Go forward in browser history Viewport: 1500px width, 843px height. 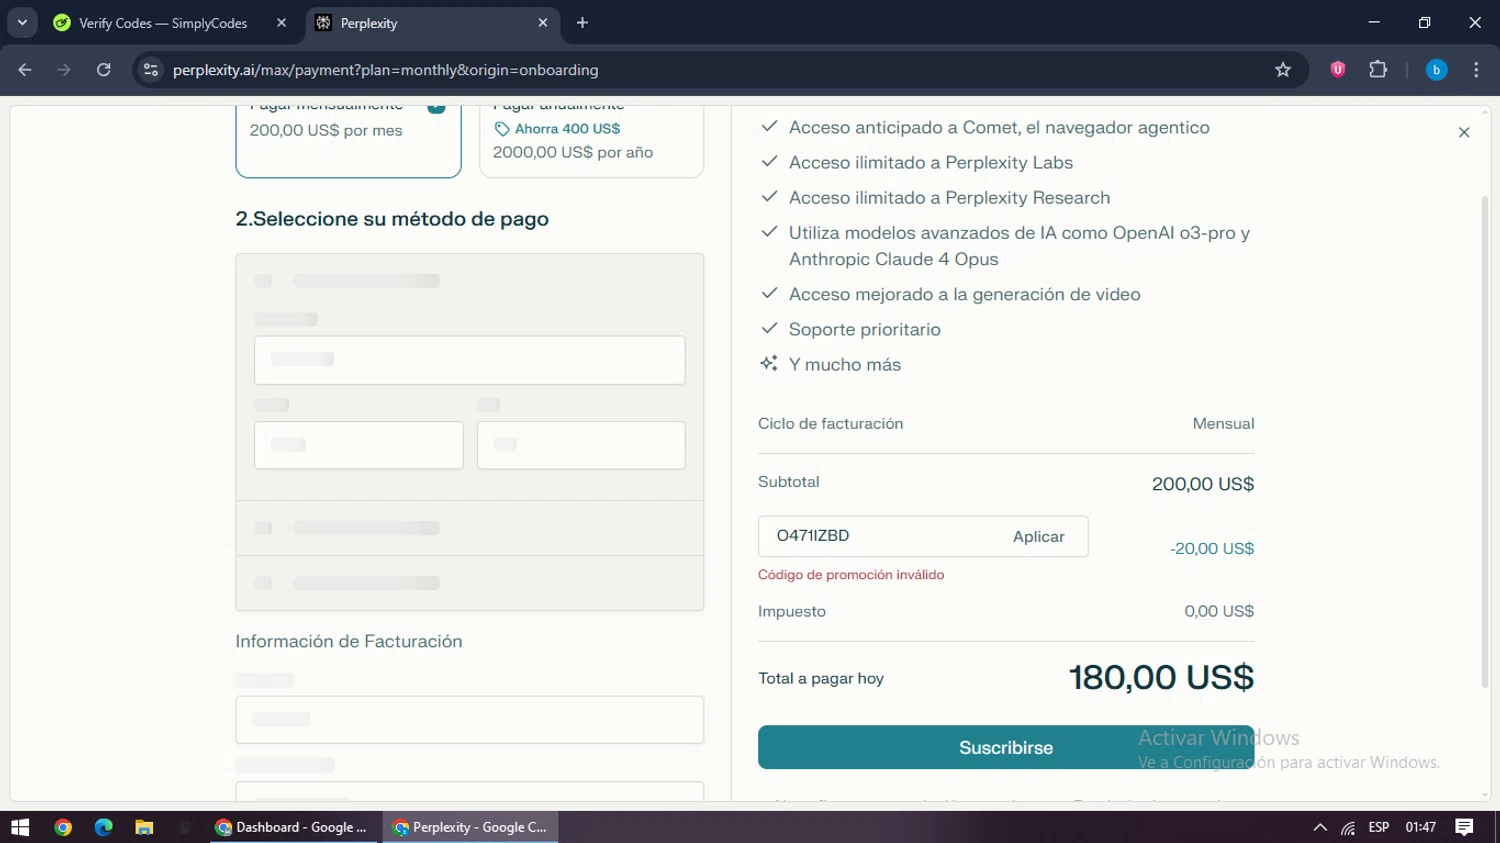point(64,70)
